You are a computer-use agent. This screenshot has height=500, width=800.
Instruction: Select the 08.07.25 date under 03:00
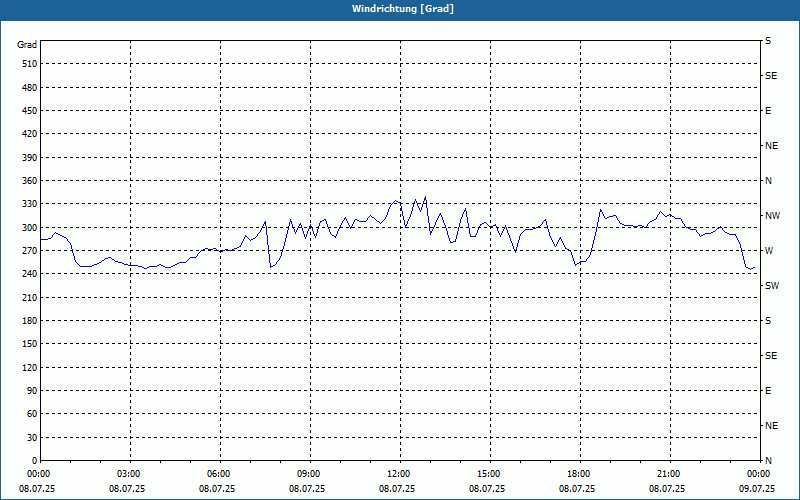point(127,489)
